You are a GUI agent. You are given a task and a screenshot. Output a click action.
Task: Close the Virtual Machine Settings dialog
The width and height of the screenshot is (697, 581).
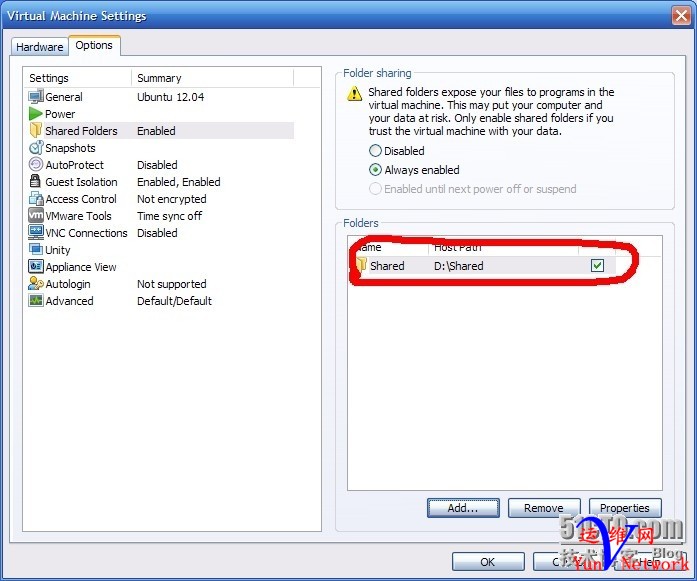click(x=681, y=16)
